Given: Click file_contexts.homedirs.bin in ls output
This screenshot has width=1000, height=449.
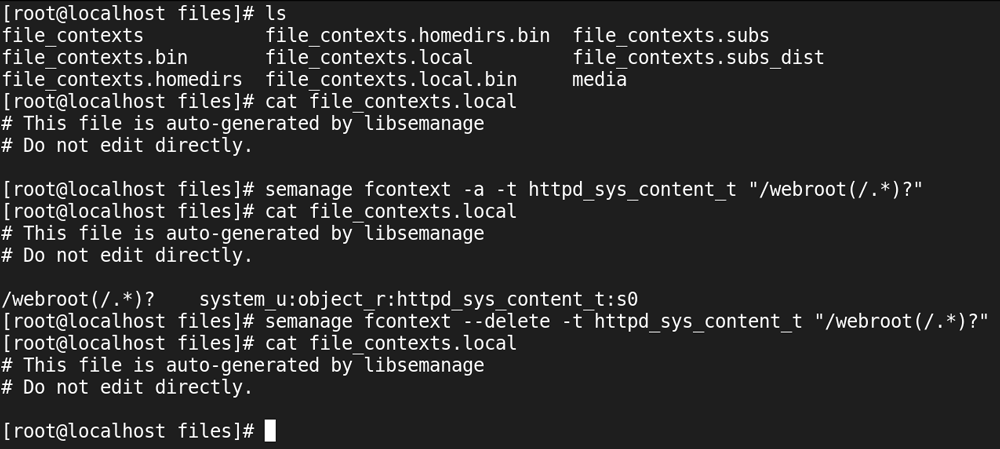Looking at the screenshot, I should 408,35.
